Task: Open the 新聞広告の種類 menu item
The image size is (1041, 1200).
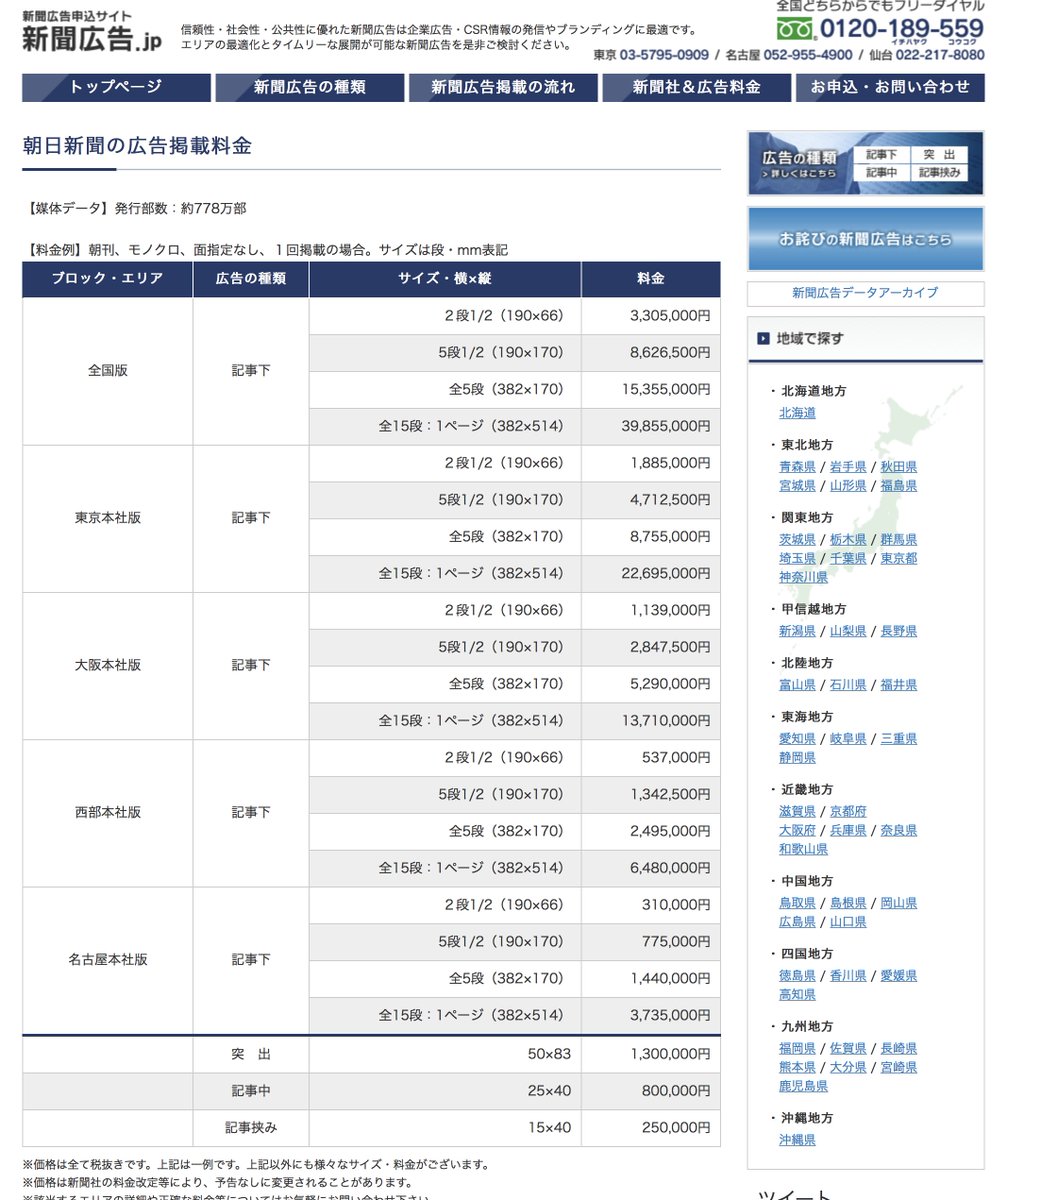Action: click(x=310, y=87)
